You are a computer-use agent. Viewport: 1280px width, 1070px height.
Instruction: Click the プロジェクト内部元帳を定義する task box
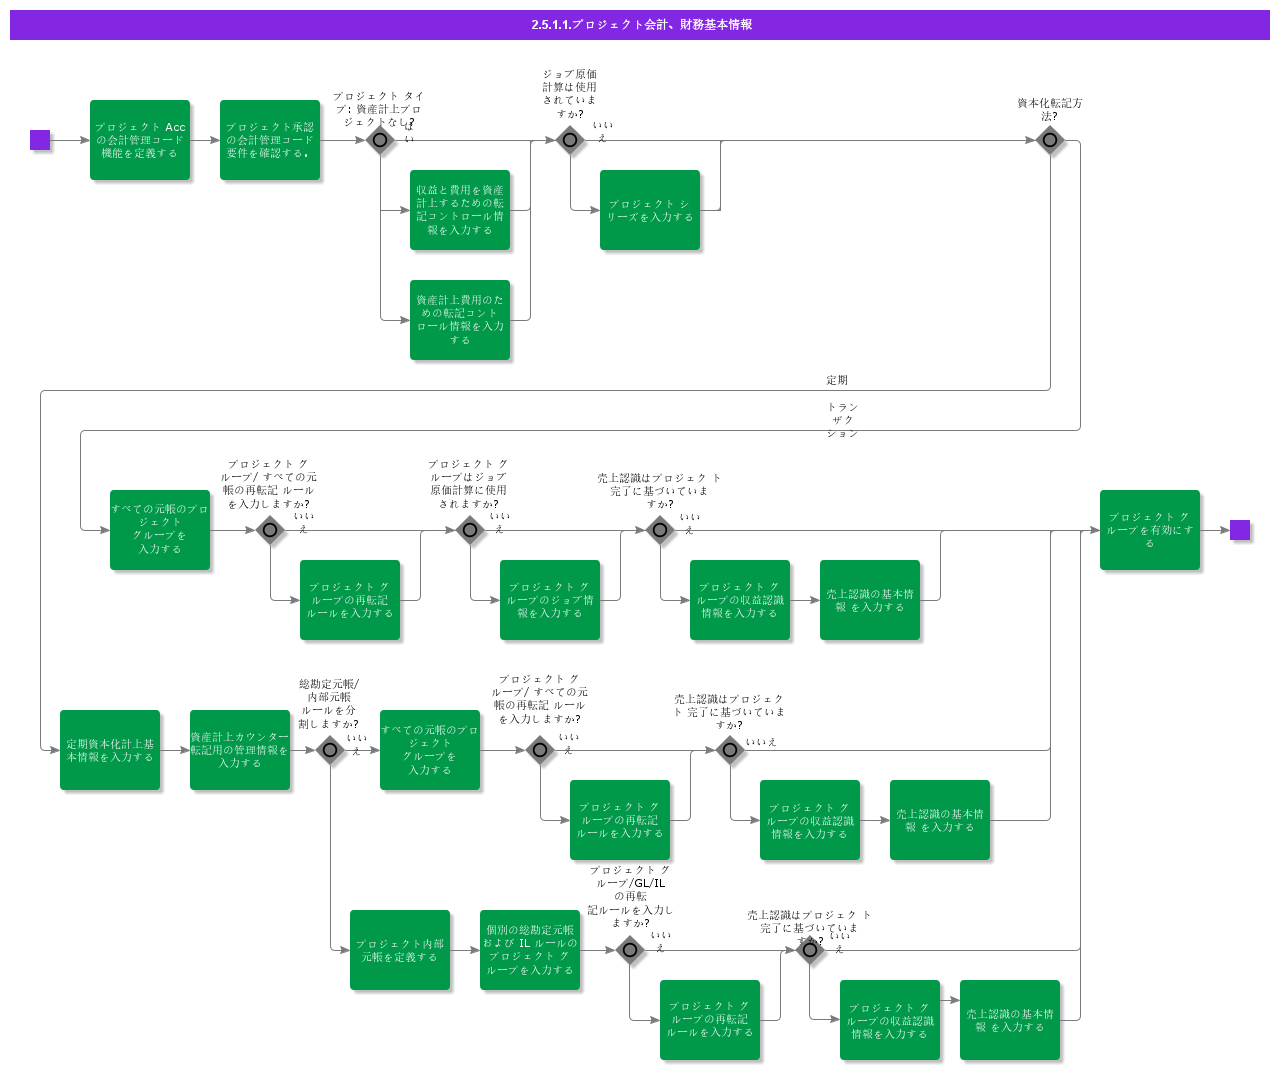tap(400, 950)
